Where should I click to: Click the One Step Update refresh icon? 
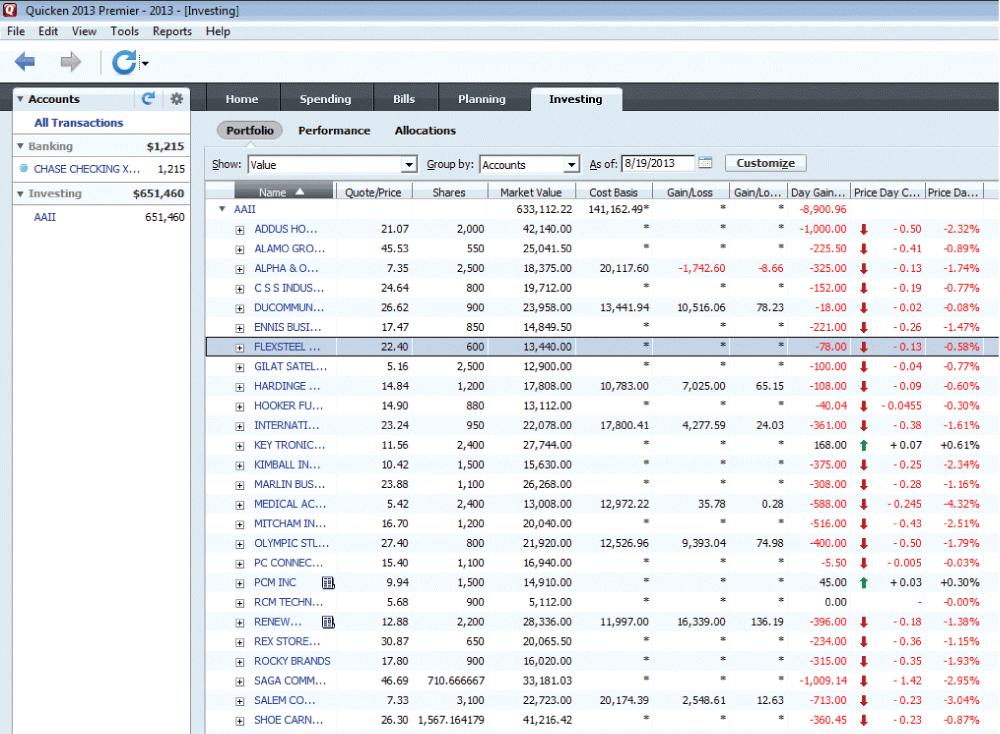pos(124,62)
